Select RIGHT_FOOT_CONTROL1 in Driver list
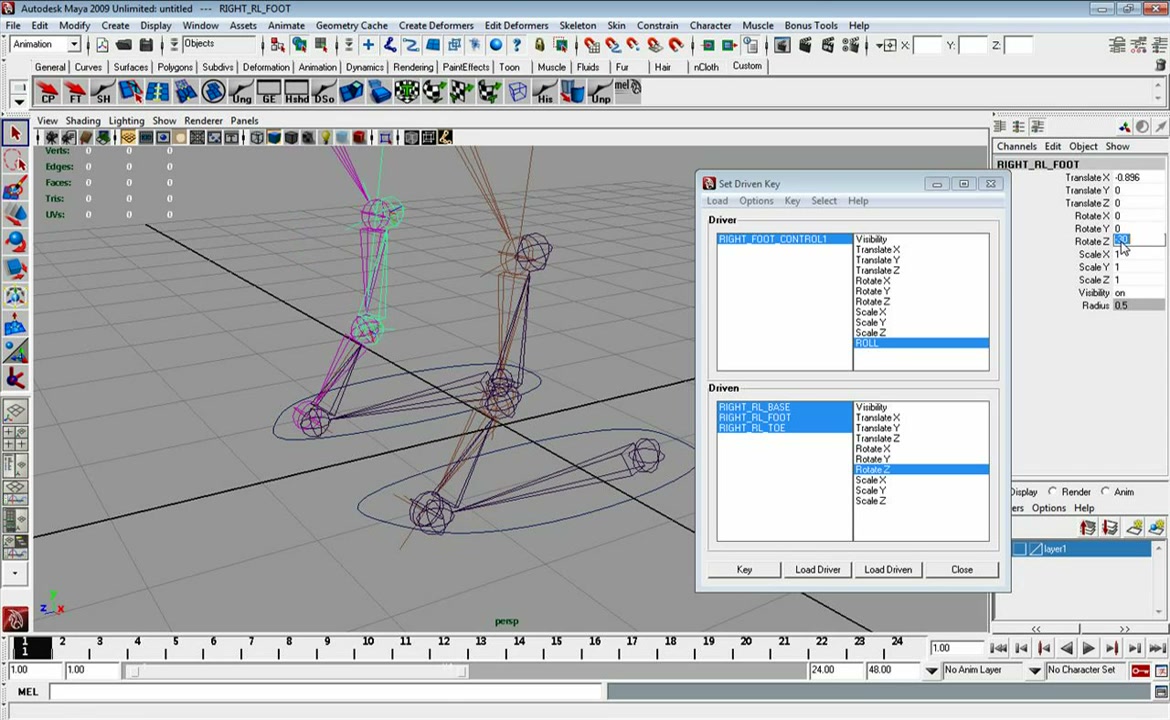The width and height of the screenshot is (1170, 720). point(783,240)
